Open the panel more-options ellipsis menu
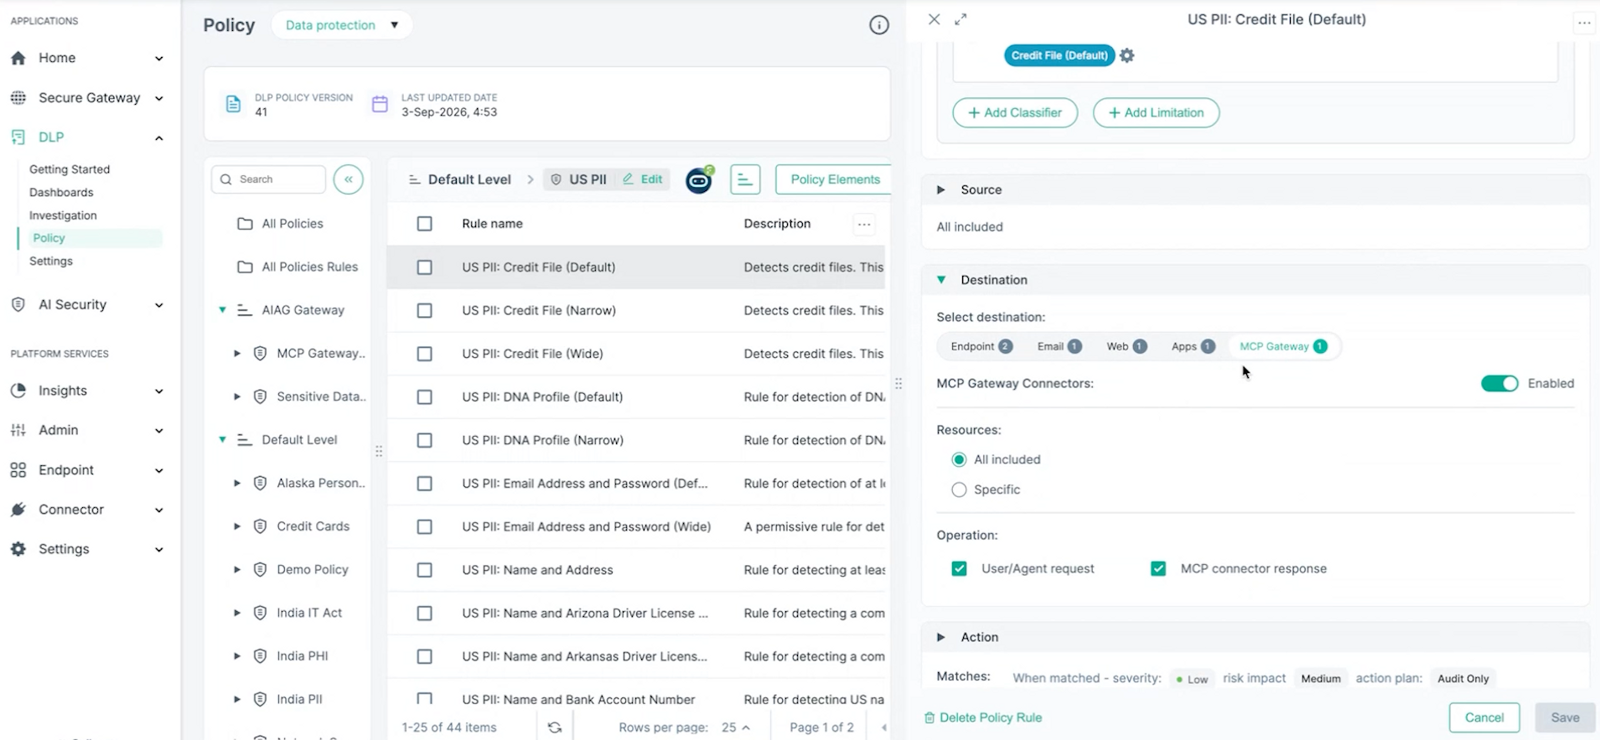Screen dimensions: 1600x740 point(1584,22)
